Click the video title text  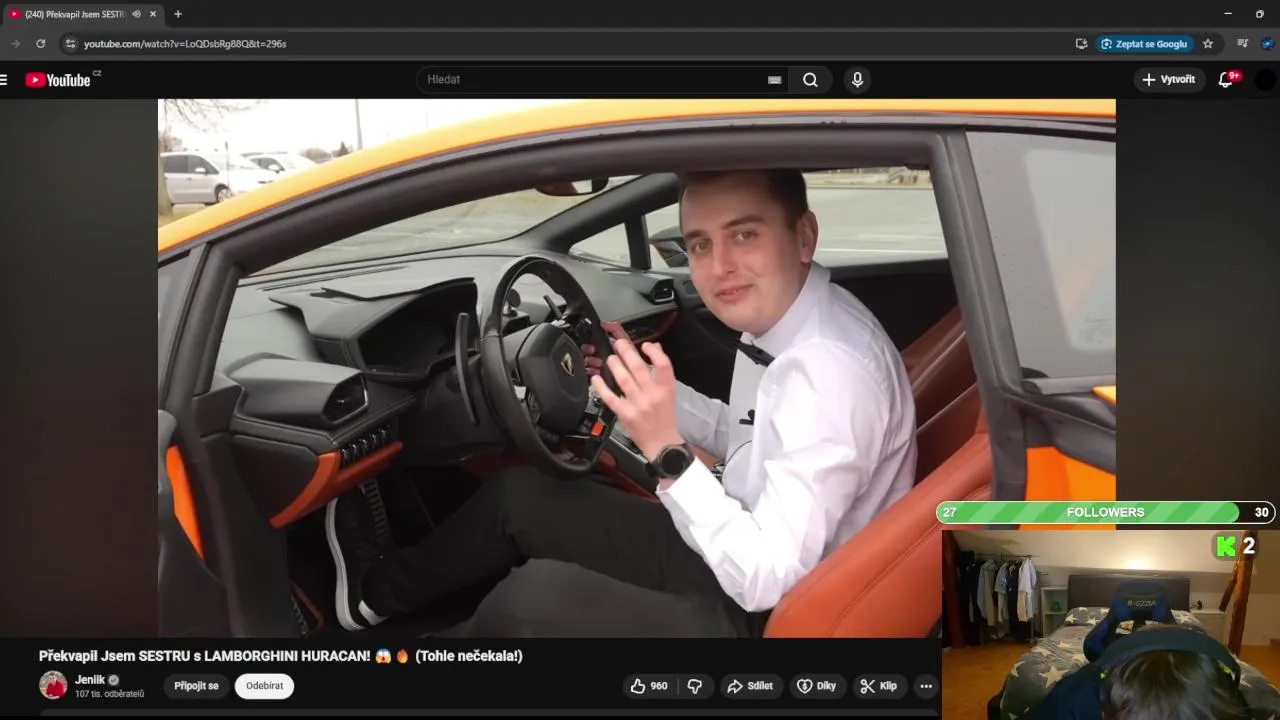280,656
